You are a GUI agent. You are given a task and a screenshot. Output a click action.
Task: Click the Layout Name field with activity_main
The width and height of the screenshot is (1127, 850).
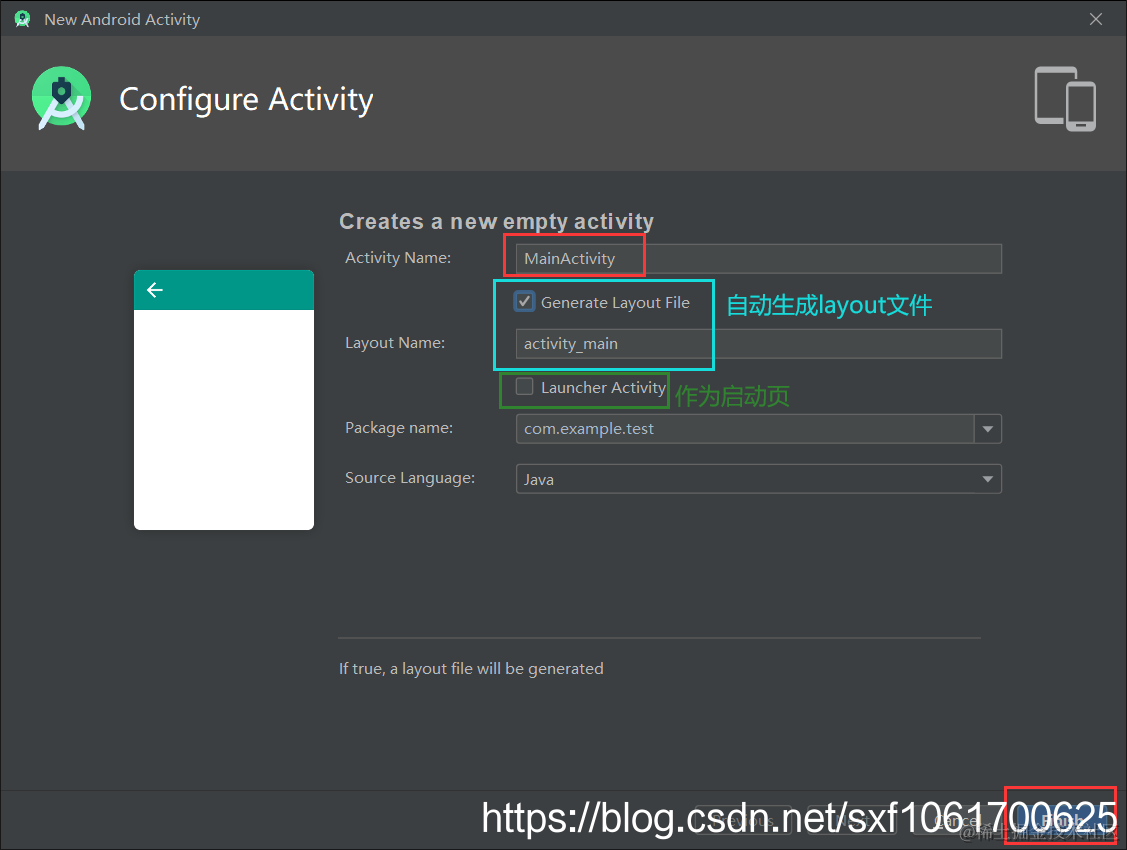[758, 344]
